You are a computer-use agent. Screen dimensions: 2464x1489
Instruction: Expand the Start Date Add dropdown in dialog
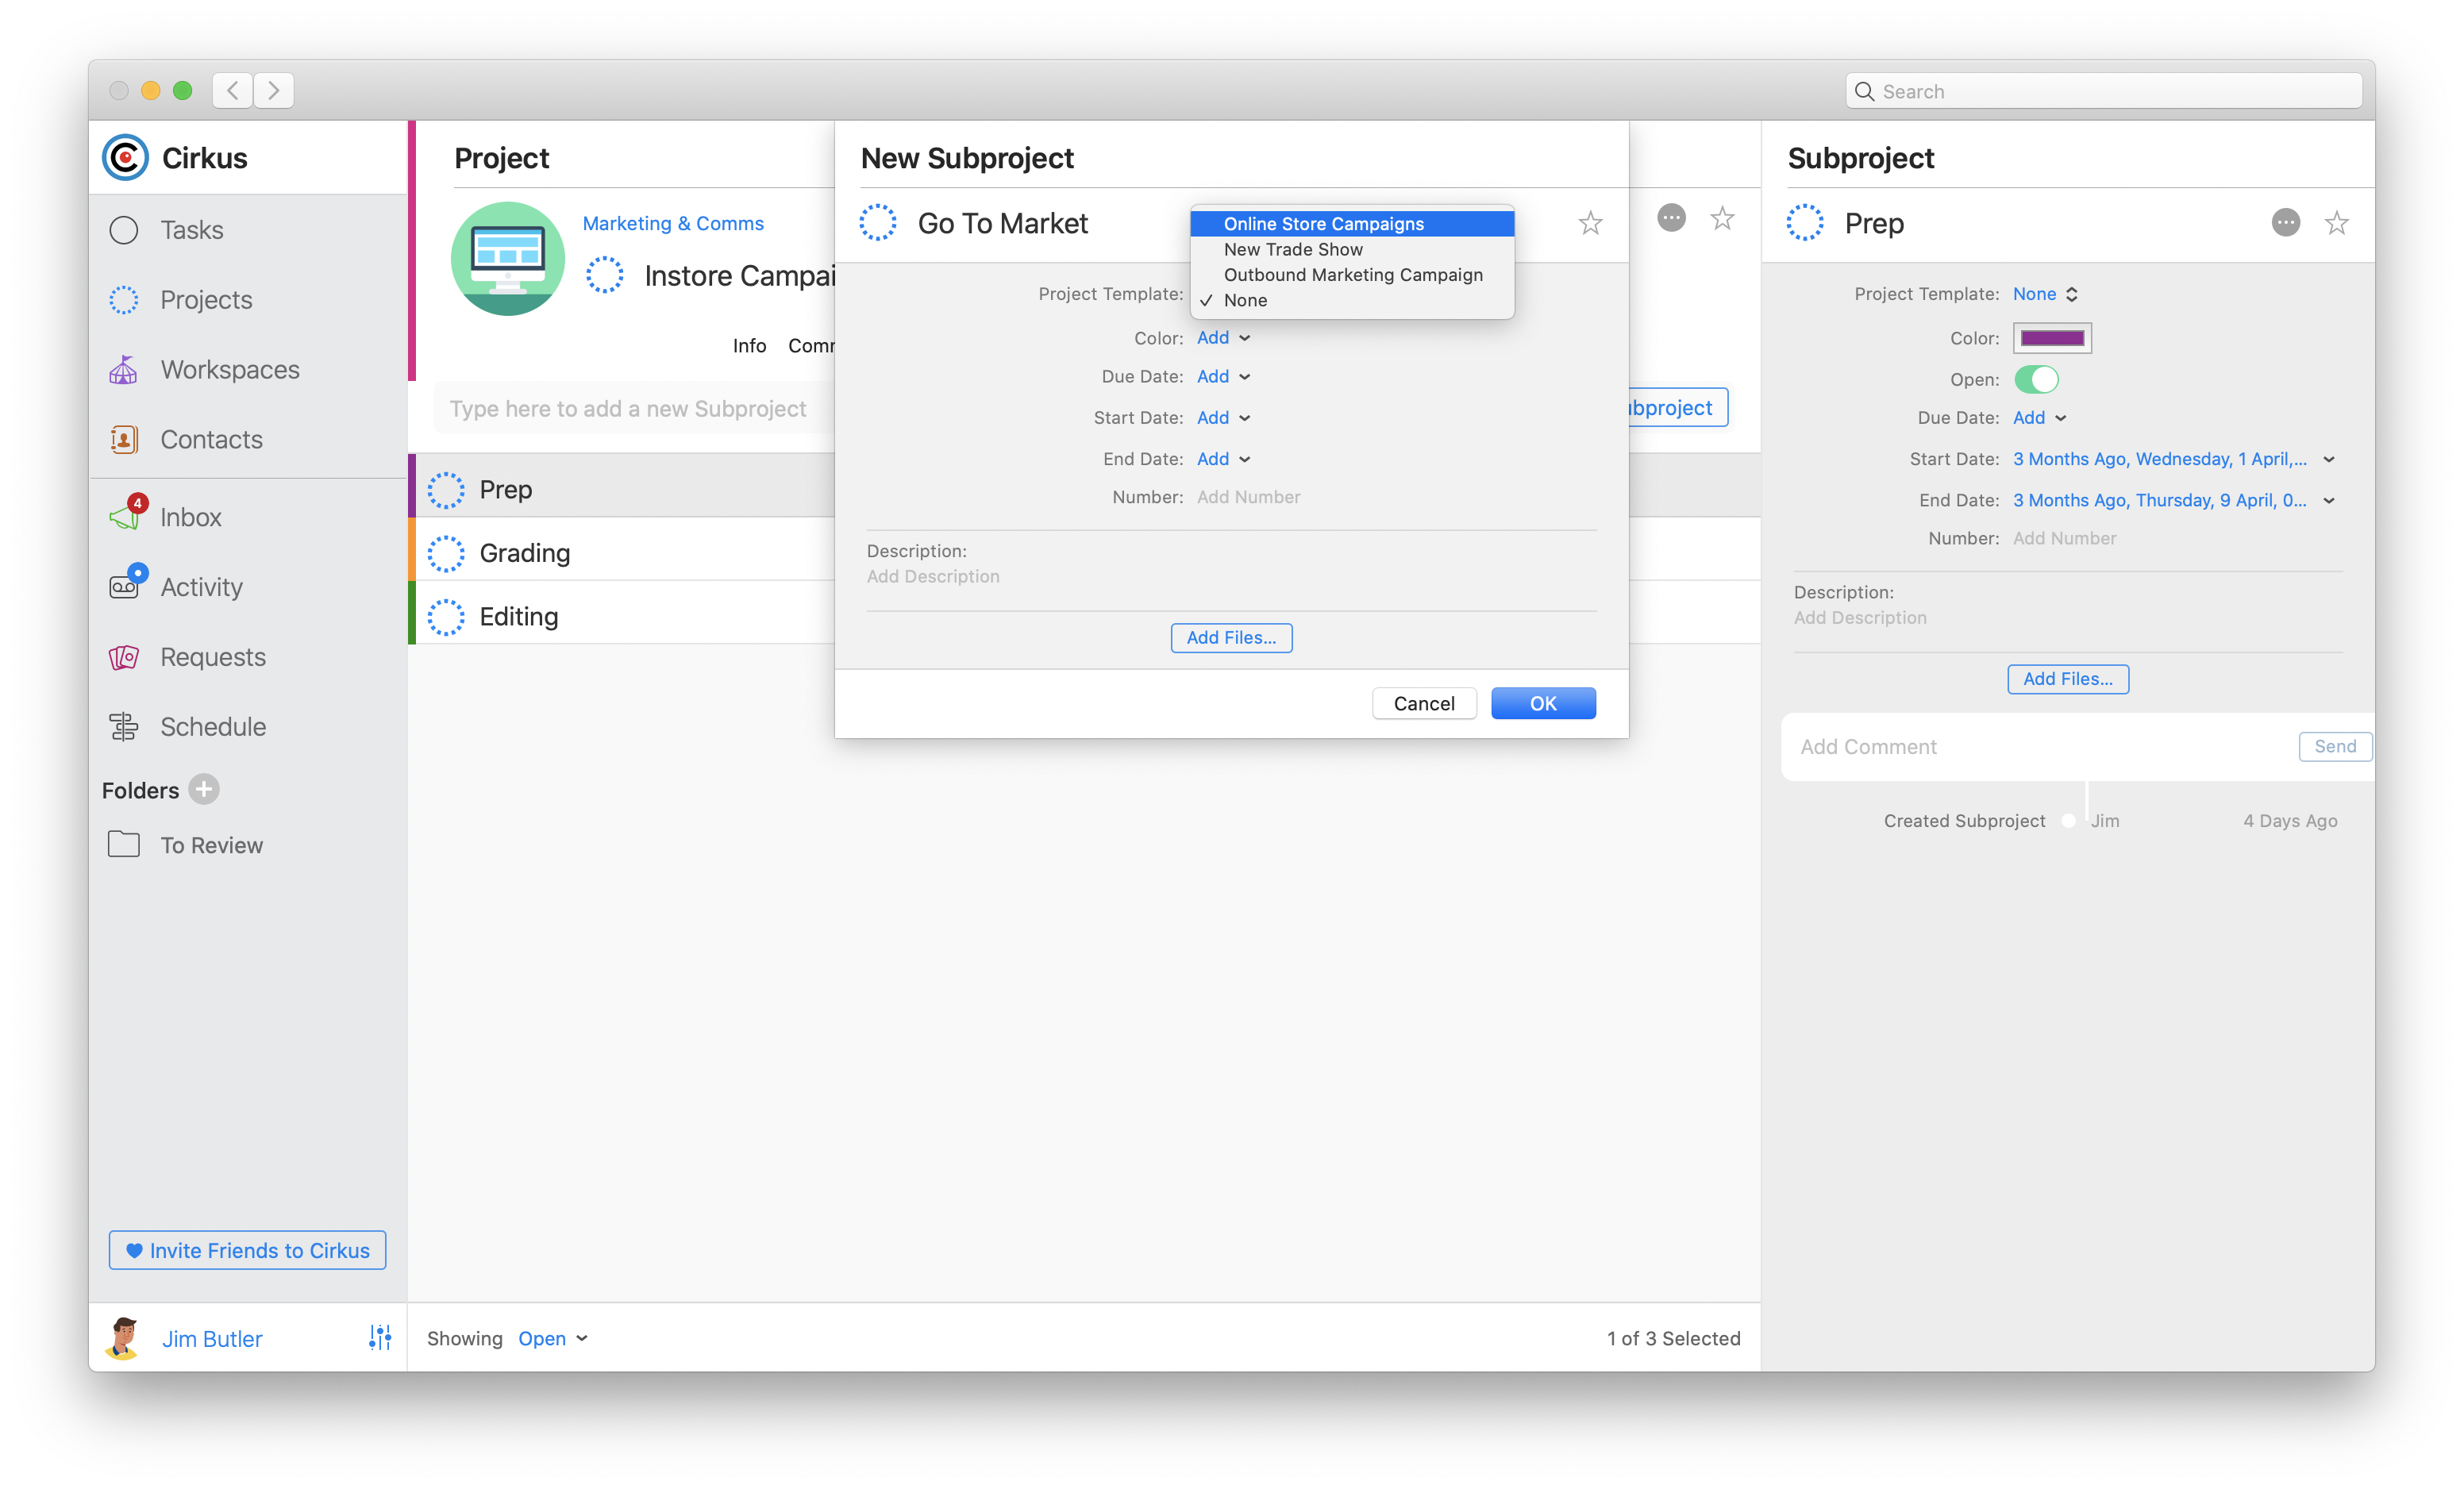point(1224,418)
